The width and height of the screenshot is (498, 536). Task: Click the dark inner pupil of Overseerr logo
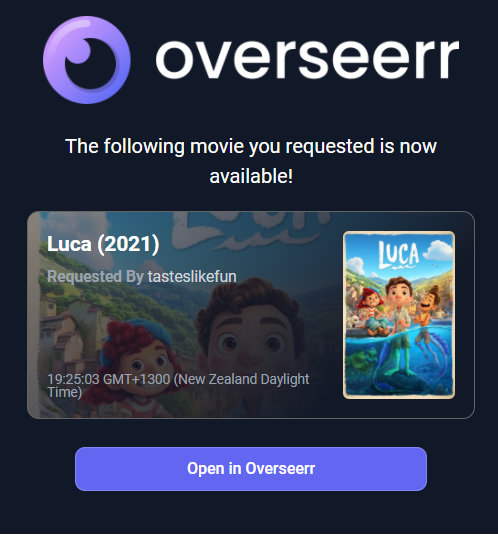(x=90, y=65)
